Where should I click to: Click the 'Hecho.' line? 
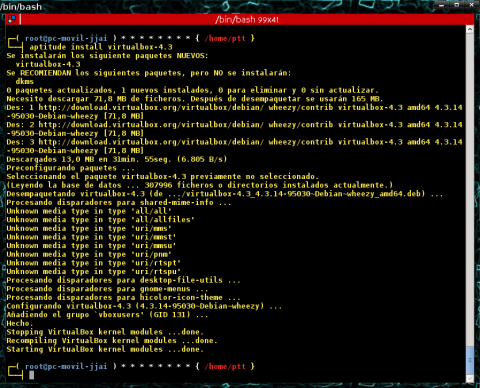(x=20, y=324)
